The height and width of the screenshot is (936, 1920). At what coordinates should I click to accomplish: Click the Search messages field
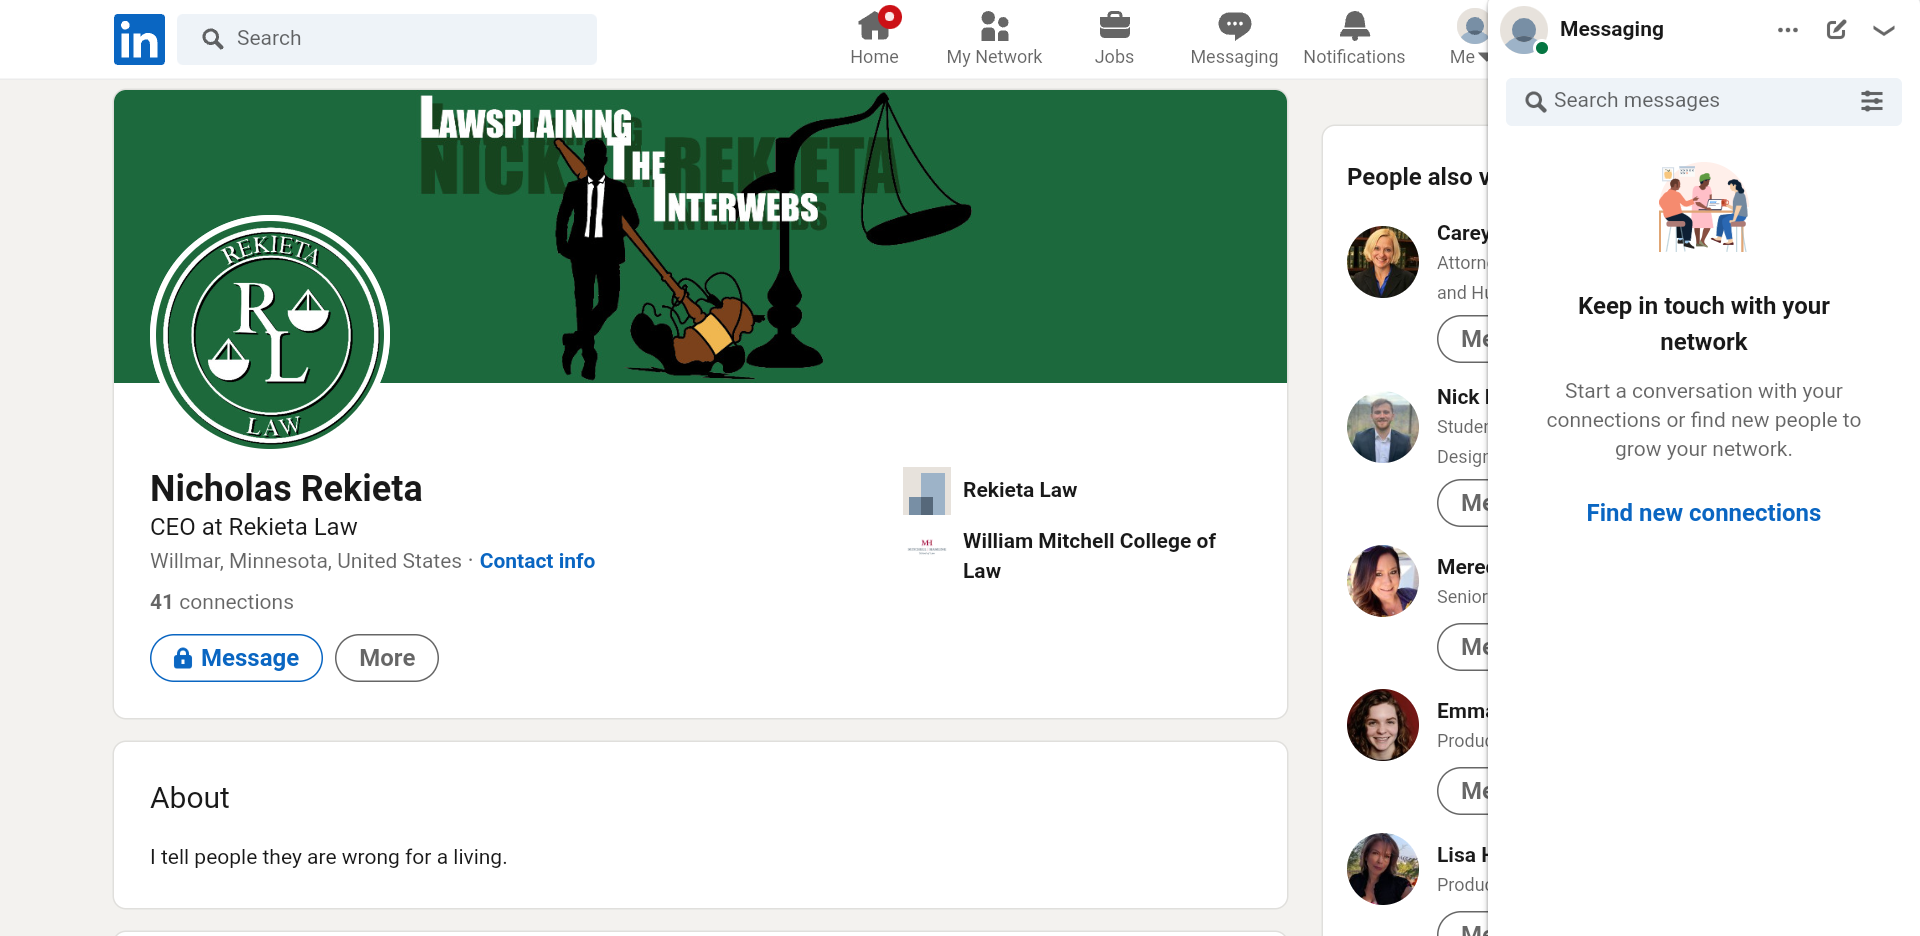[1704, 101]
